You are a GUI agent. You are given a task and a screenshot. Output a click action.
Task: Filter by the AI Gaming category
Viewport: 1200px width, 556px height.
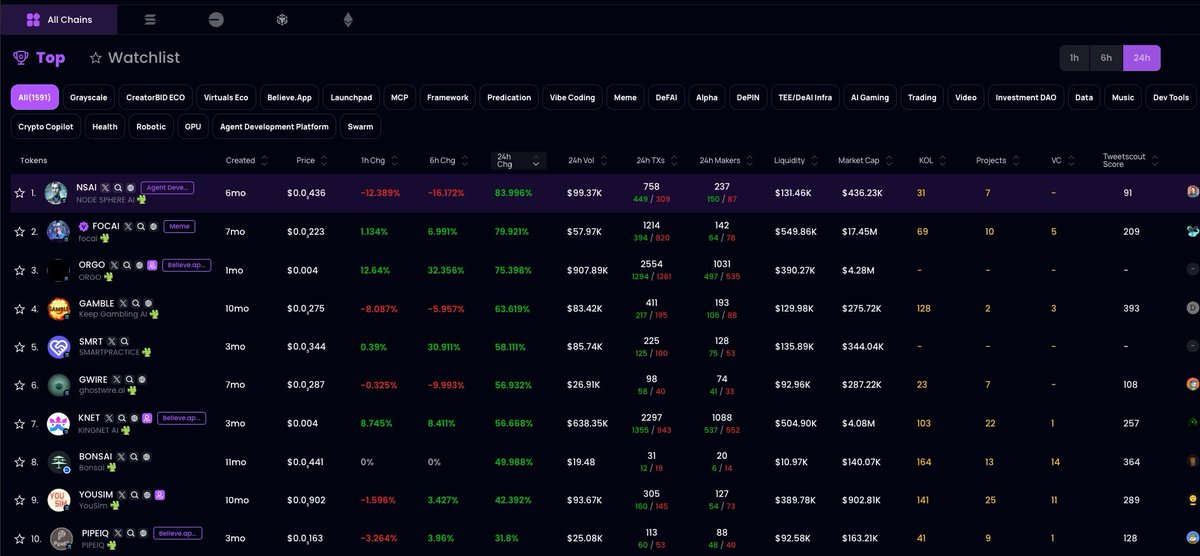click(869, 98)
